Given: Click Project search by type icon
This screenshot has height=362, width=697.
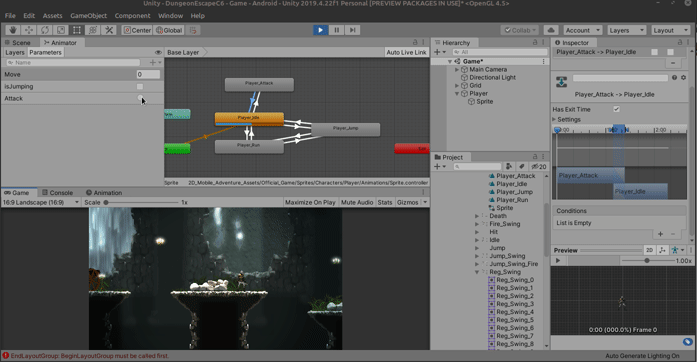Looking at the screenshot, I should click(509, 166).
